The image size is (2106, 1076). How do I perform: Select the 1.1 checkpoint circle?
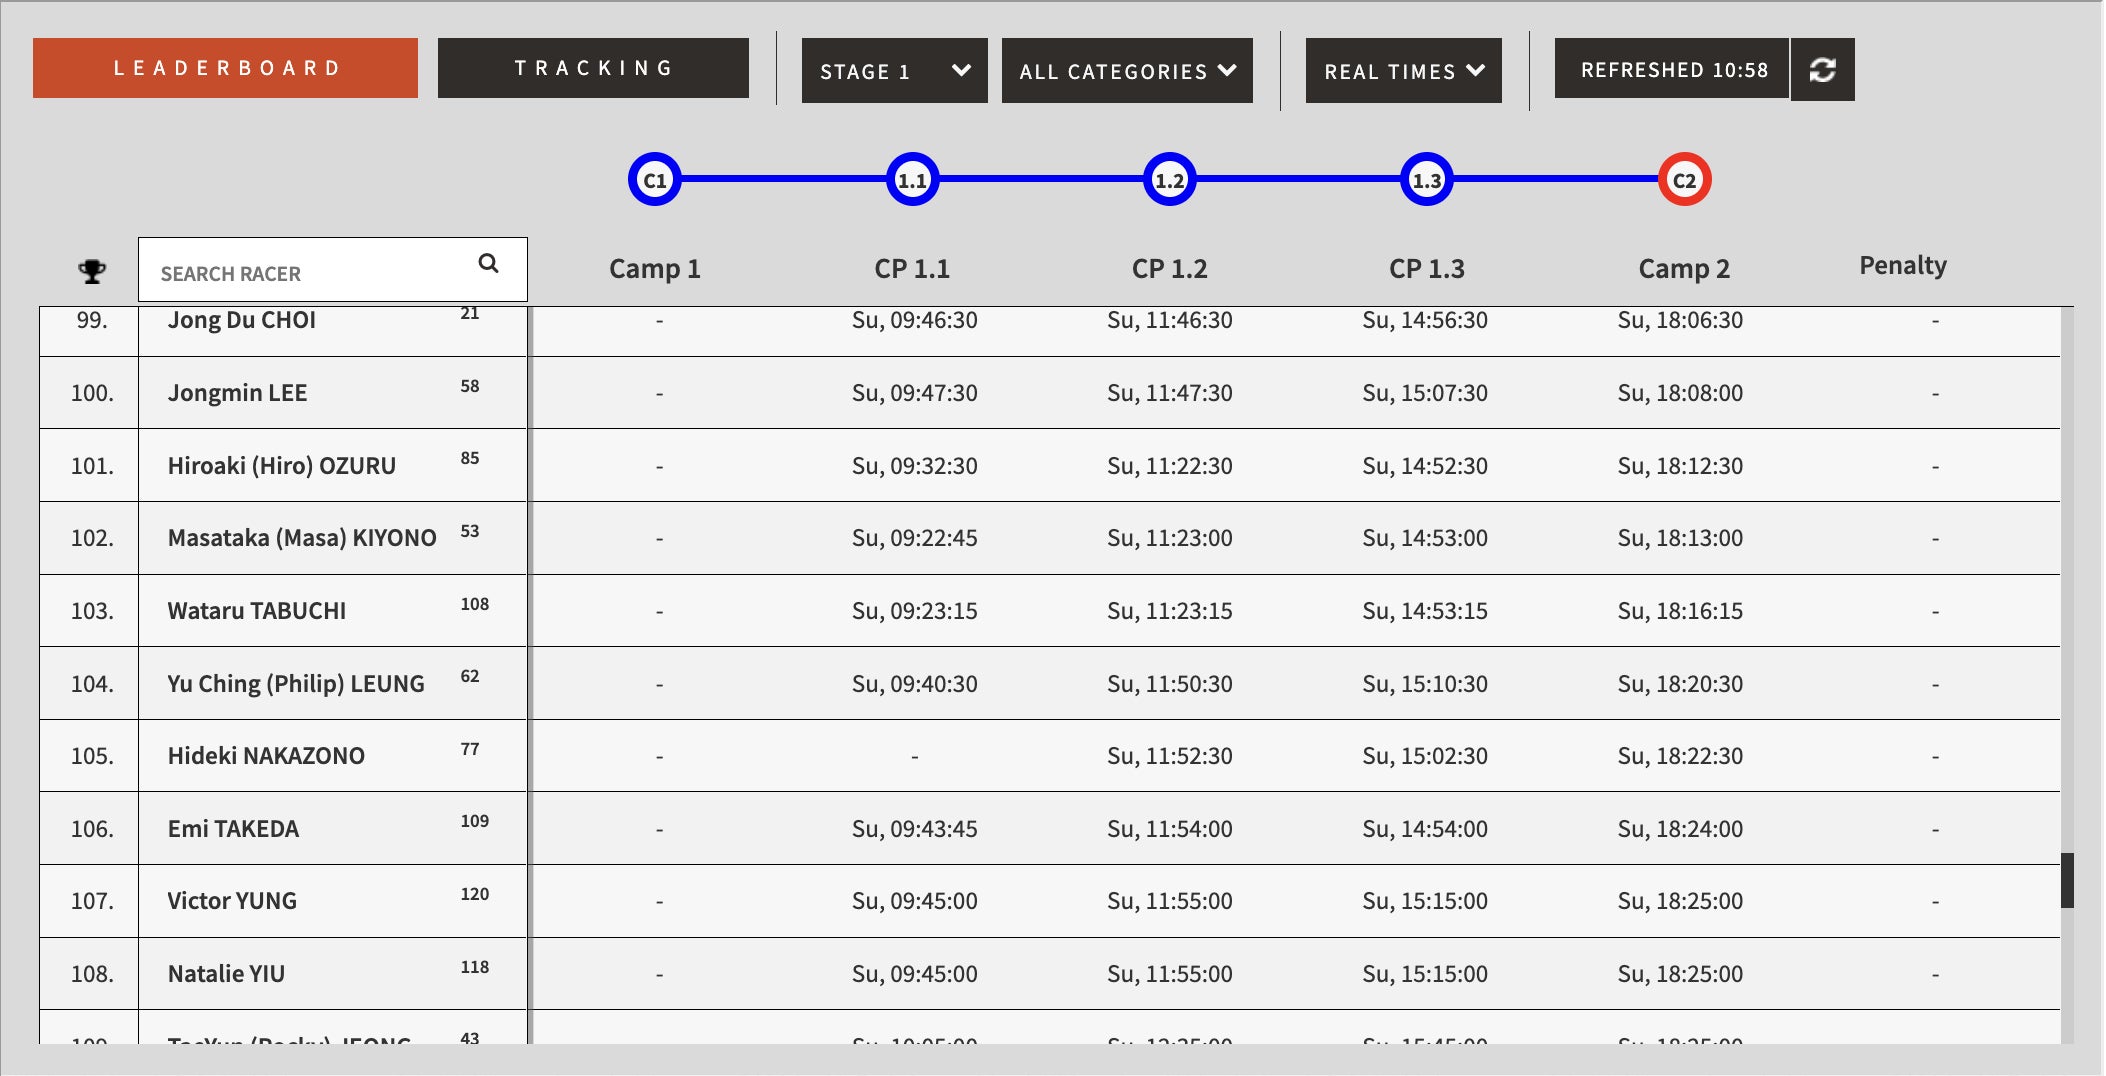tap(912, 180)
